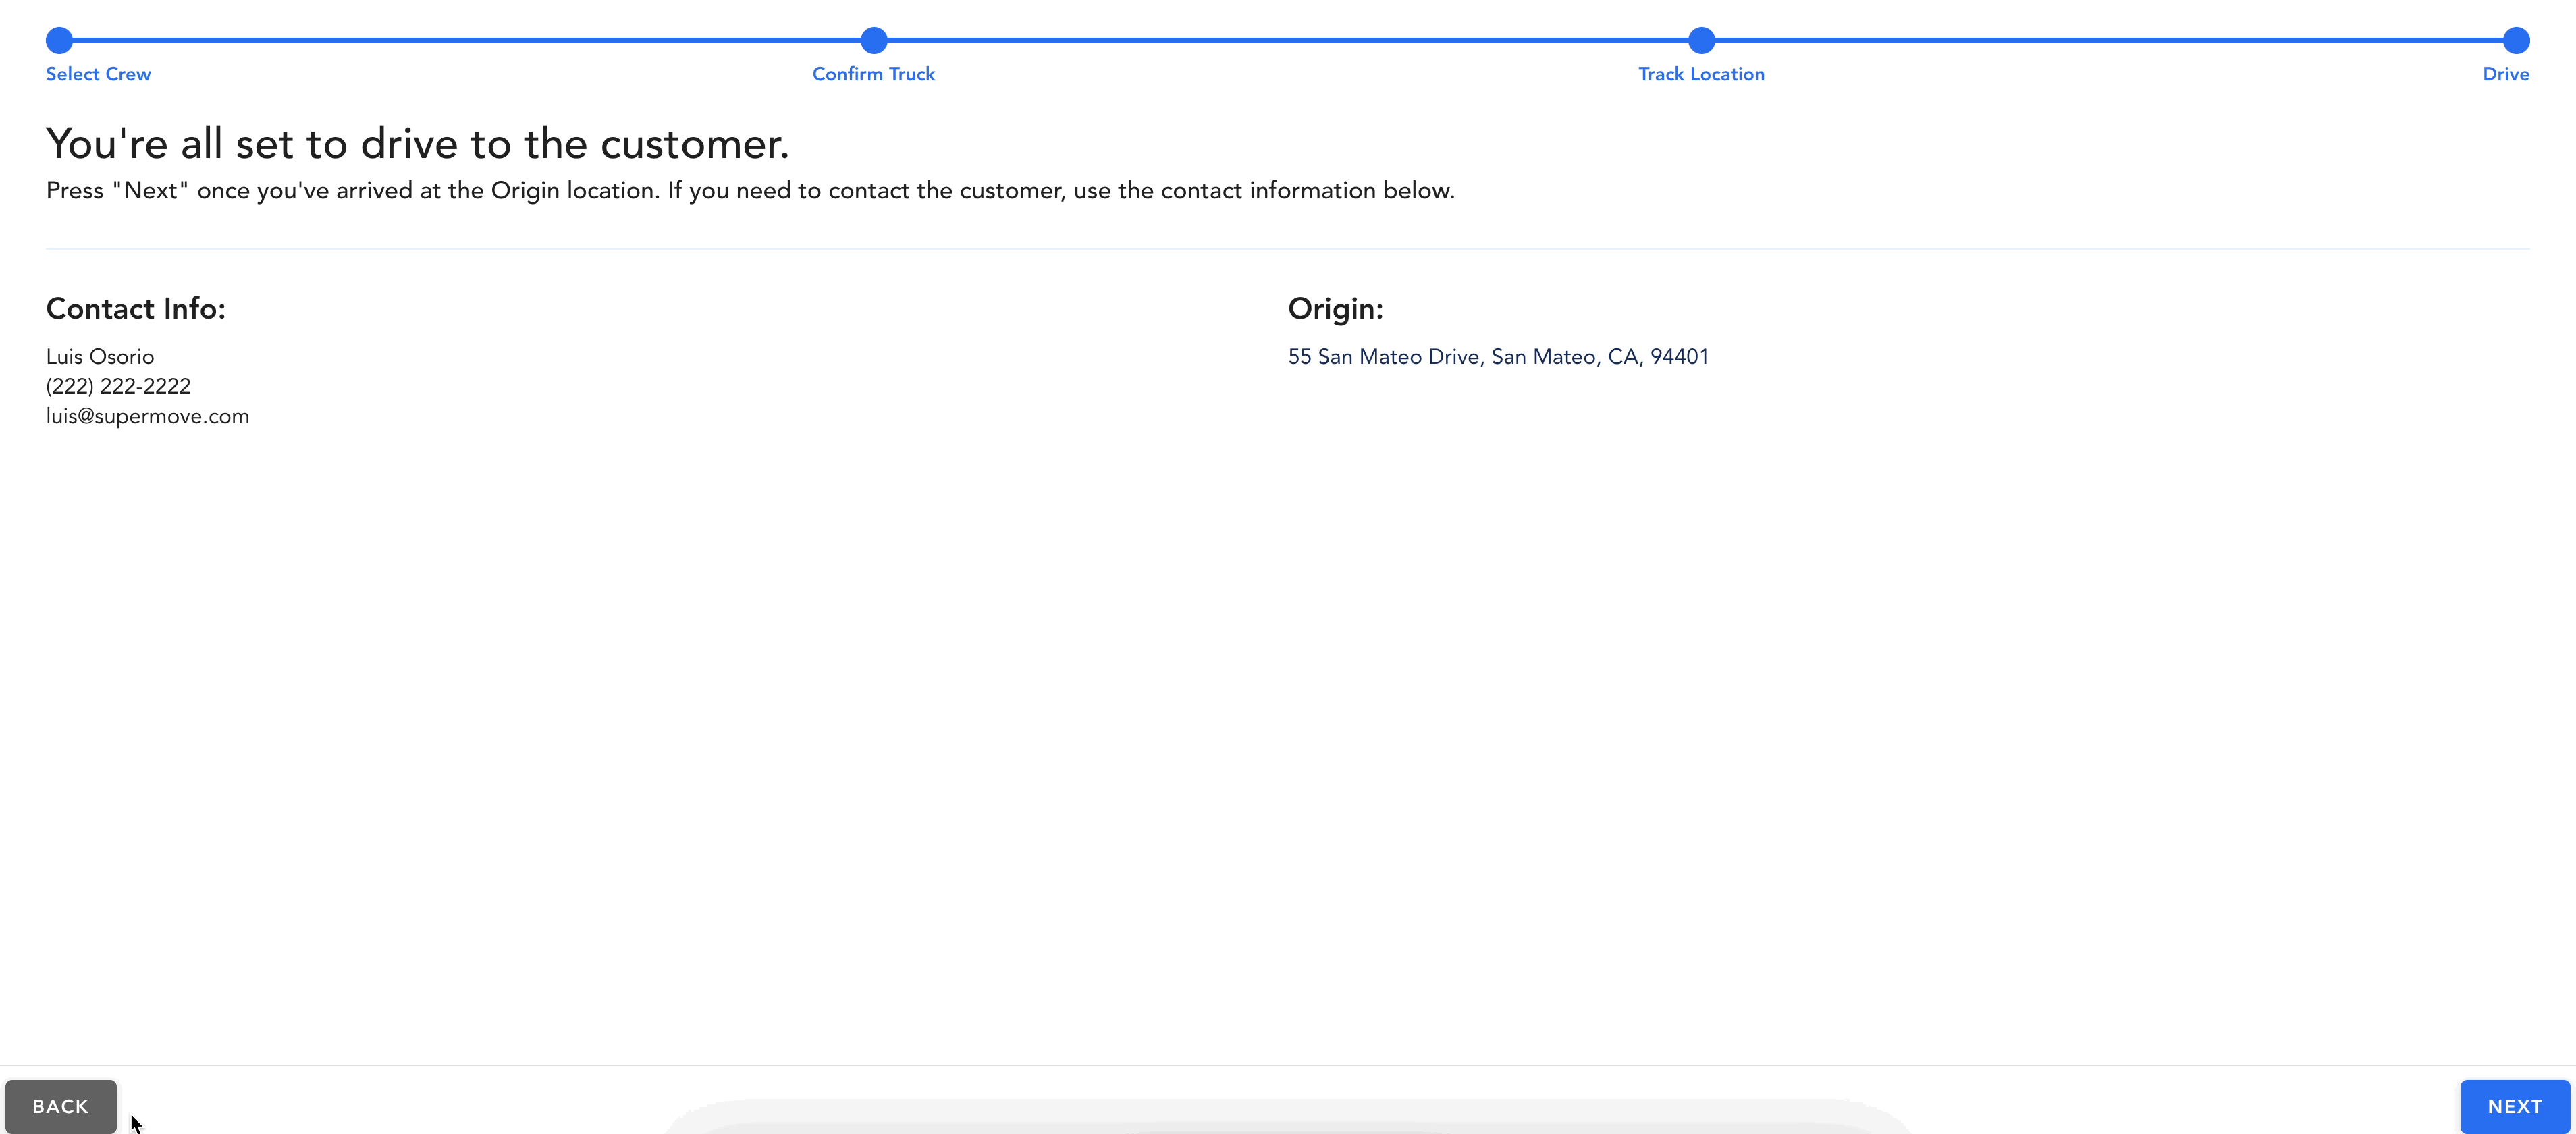The width and height of the screenshot is (2576, 1134).
Task: Click the Select Crew step dot
Action: coord(60,41)
